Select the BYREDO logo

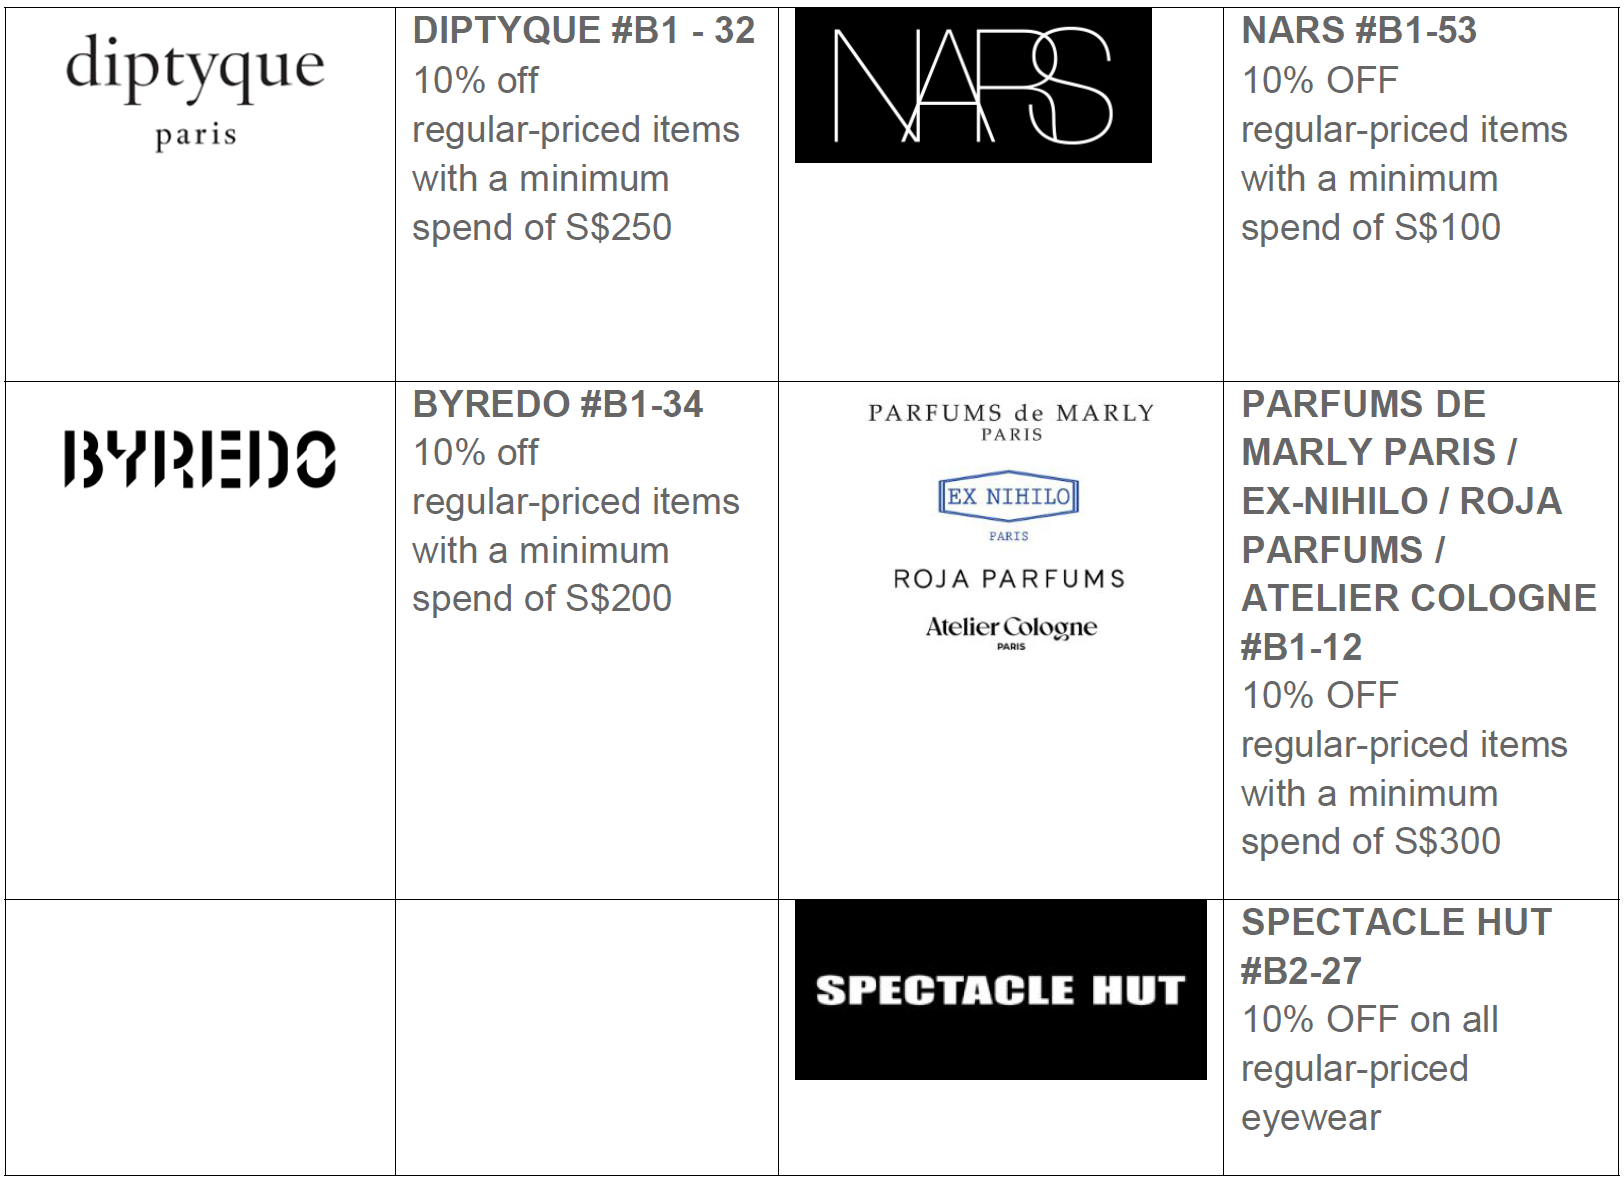pos(200,459)
